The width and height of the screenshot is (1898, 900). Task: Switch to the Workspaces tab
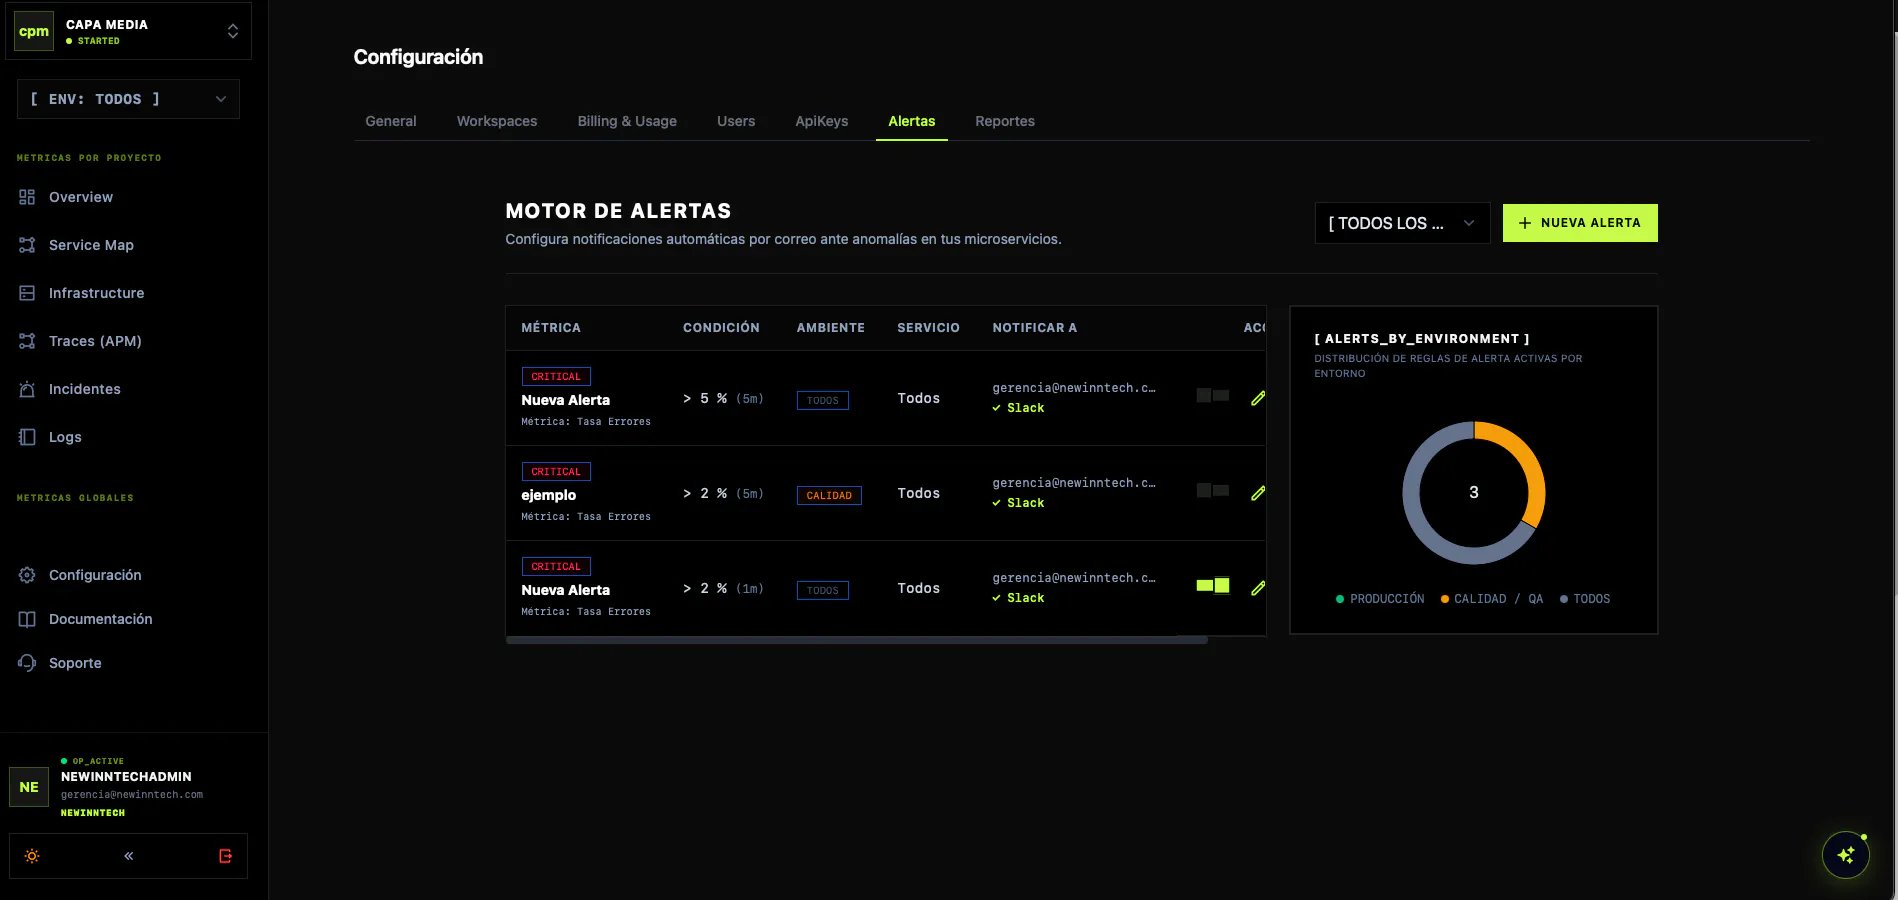point(497,121)
